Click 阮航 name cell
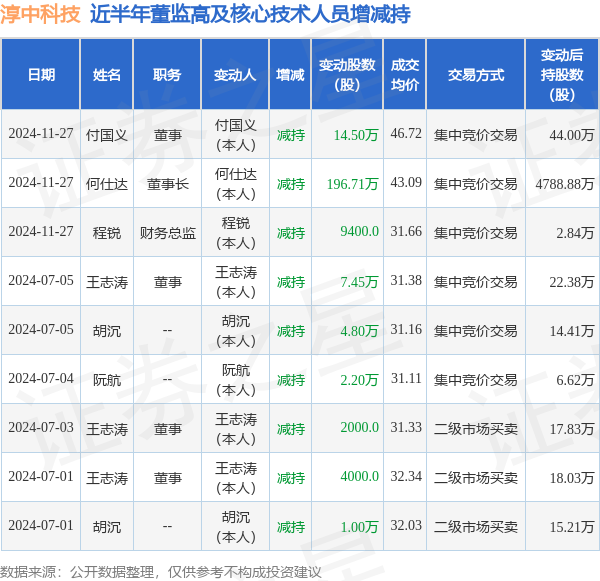600x581 pixels. (x=107, y=380)
